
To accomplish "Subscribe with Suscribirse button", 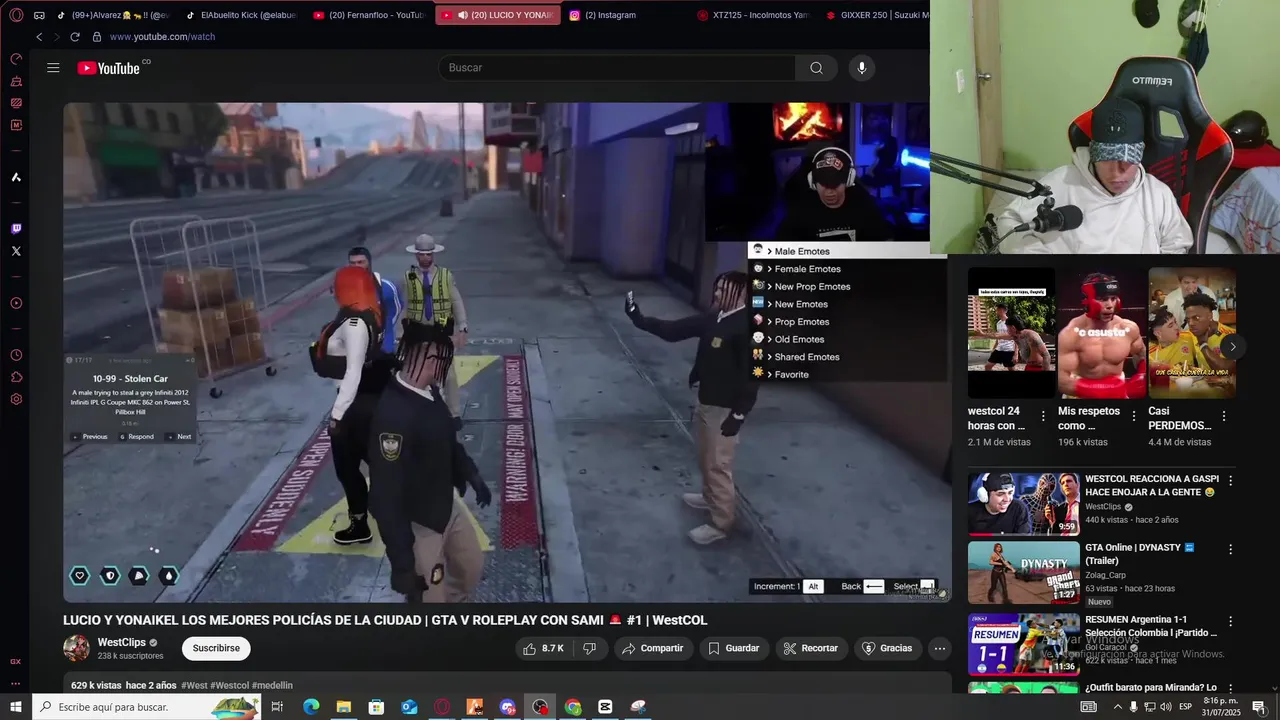I will coord(216,648).
